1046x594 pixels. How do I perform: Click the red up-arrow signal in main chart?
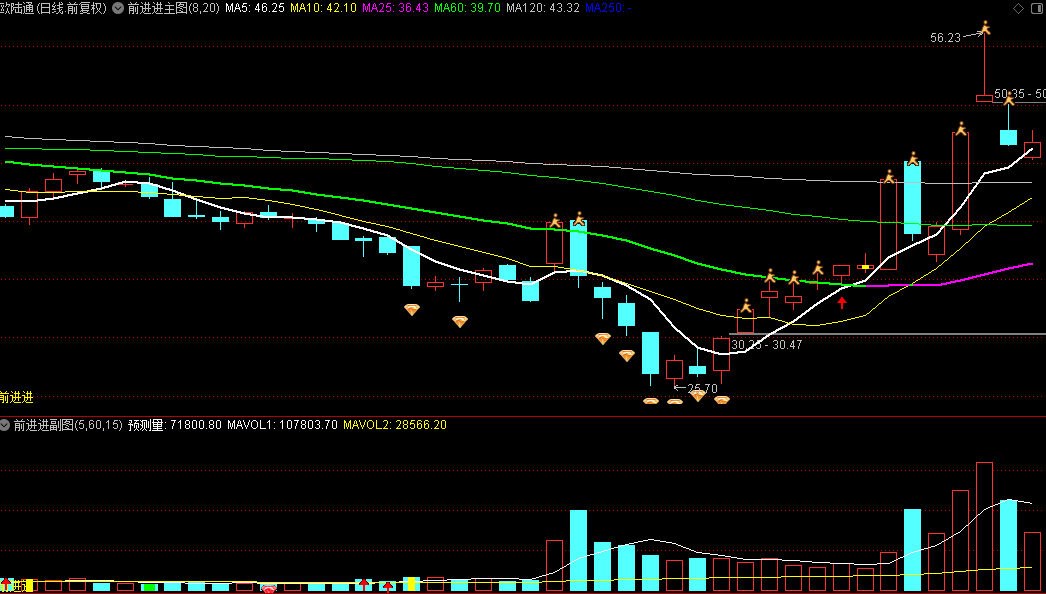pos(842,303)
